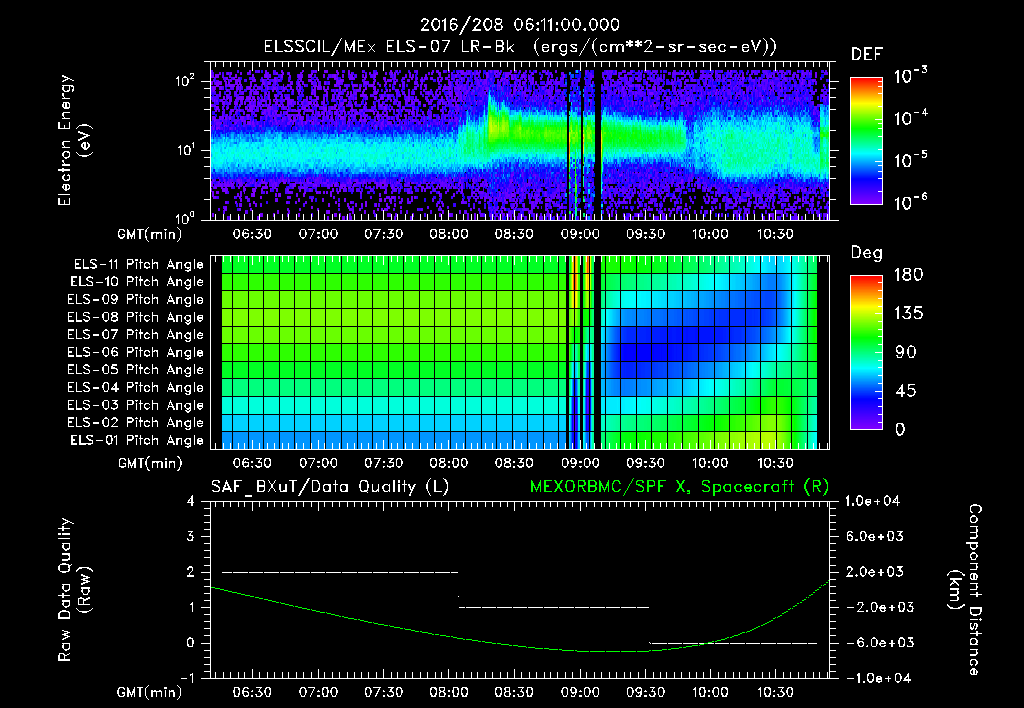
Task: Click the 08:00 tick label under pitch angle panel
Action: coord(449,464)
